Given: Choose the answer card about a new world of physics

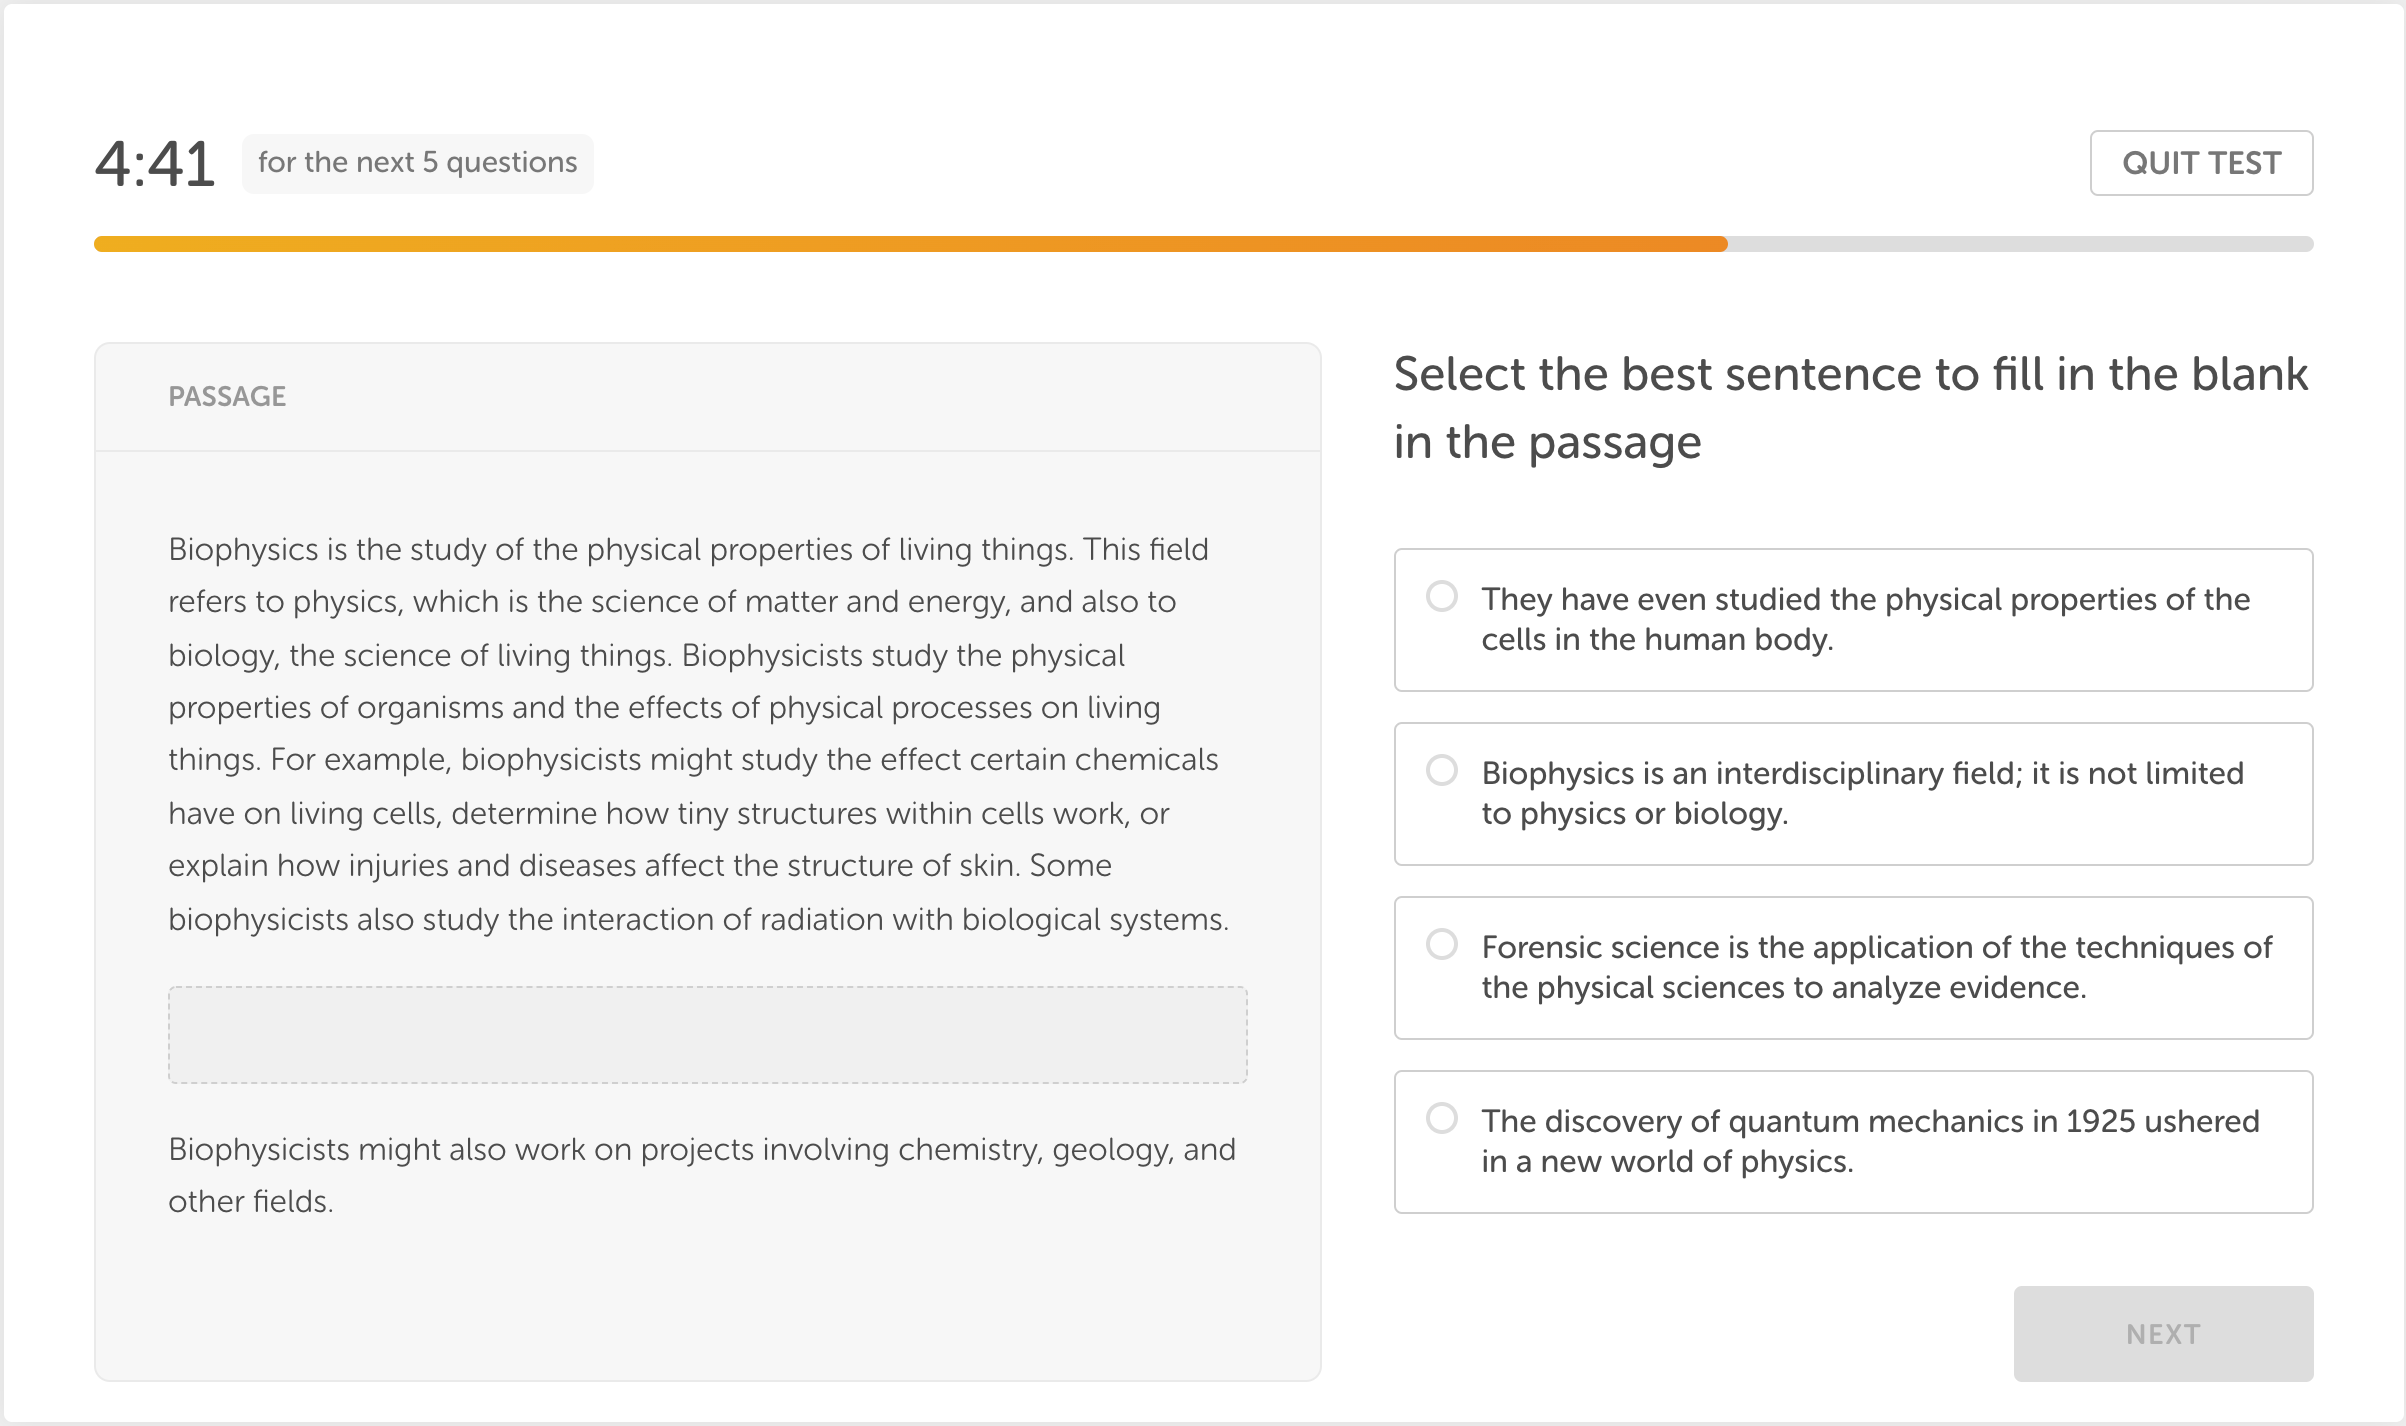Looking at the screenshot, I should click(x=1853, y=1142).
